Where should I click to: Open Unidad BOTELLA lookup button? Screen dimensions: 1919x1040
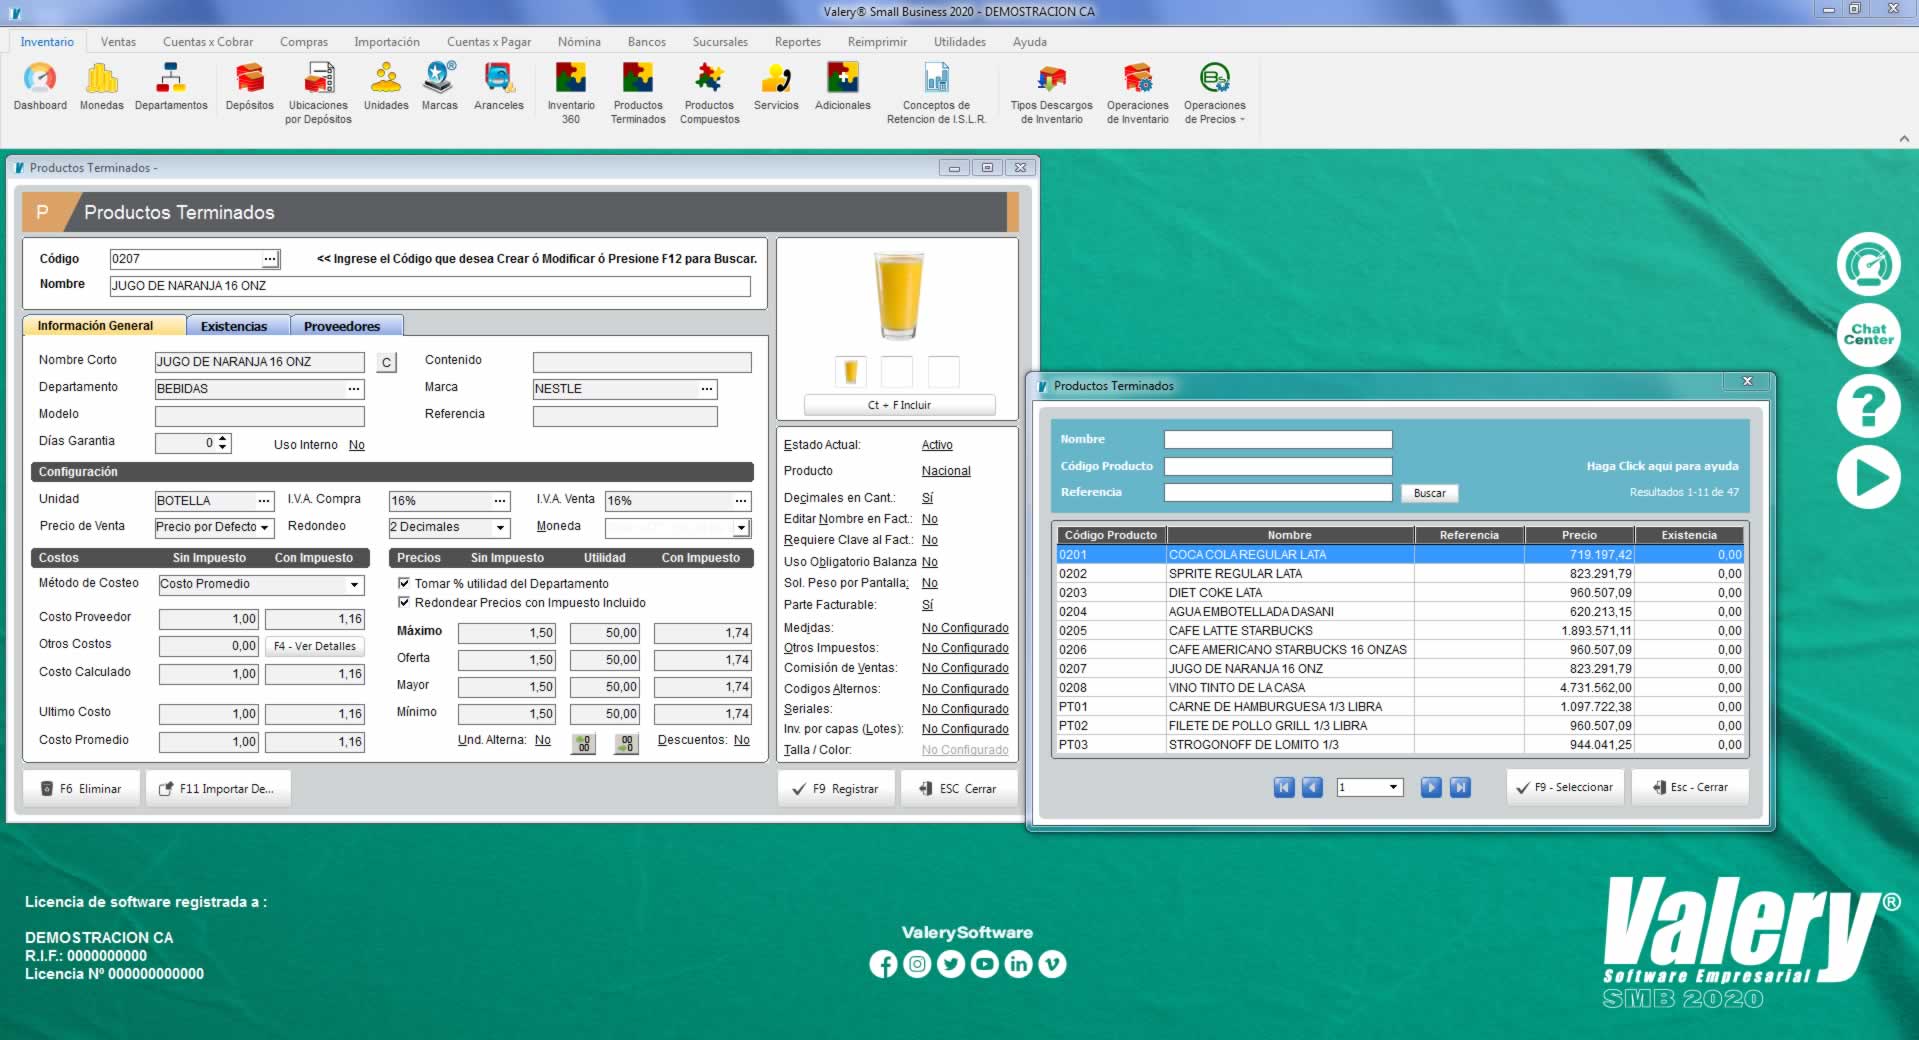click(264, 501)
